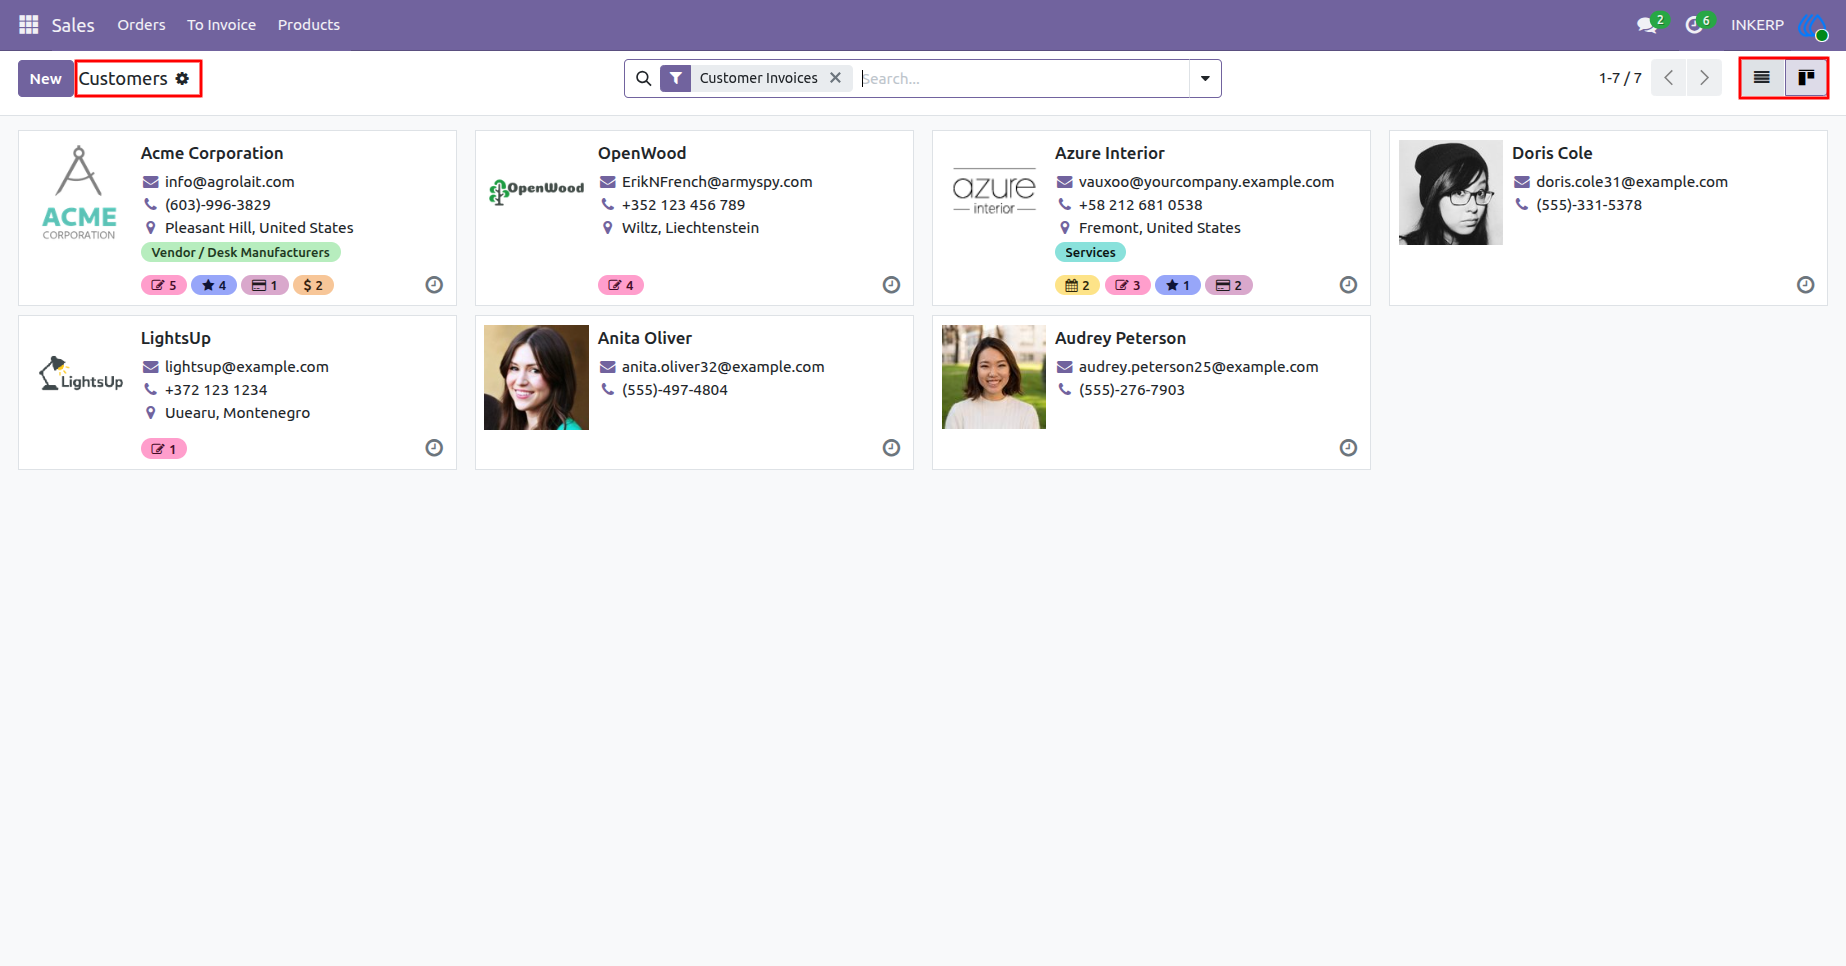Viewport: 1846px width, 966px height.
Task: Click Acme Corporation's star badge showing 4
Action: click(x=214, y=285)
